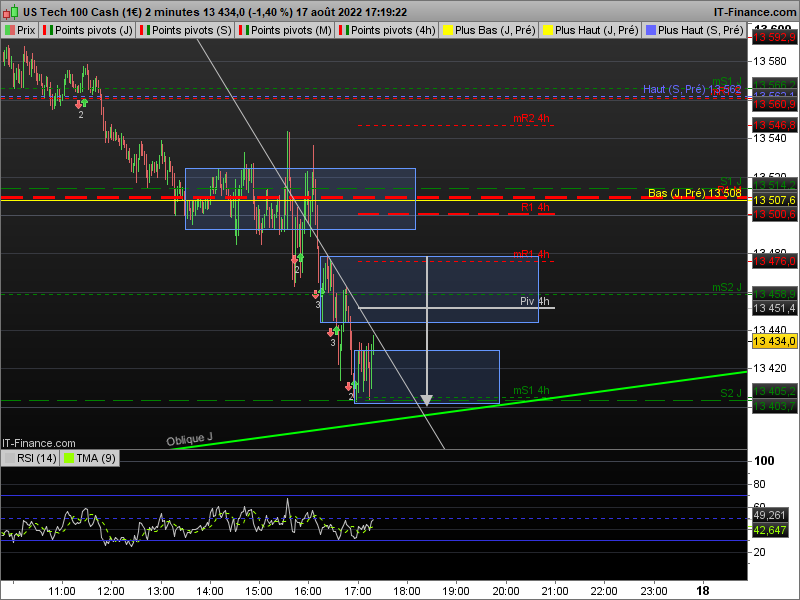Open Points pivots (M) indicator label
Viewport: 800px width, 600px height.
pos(285,30)
